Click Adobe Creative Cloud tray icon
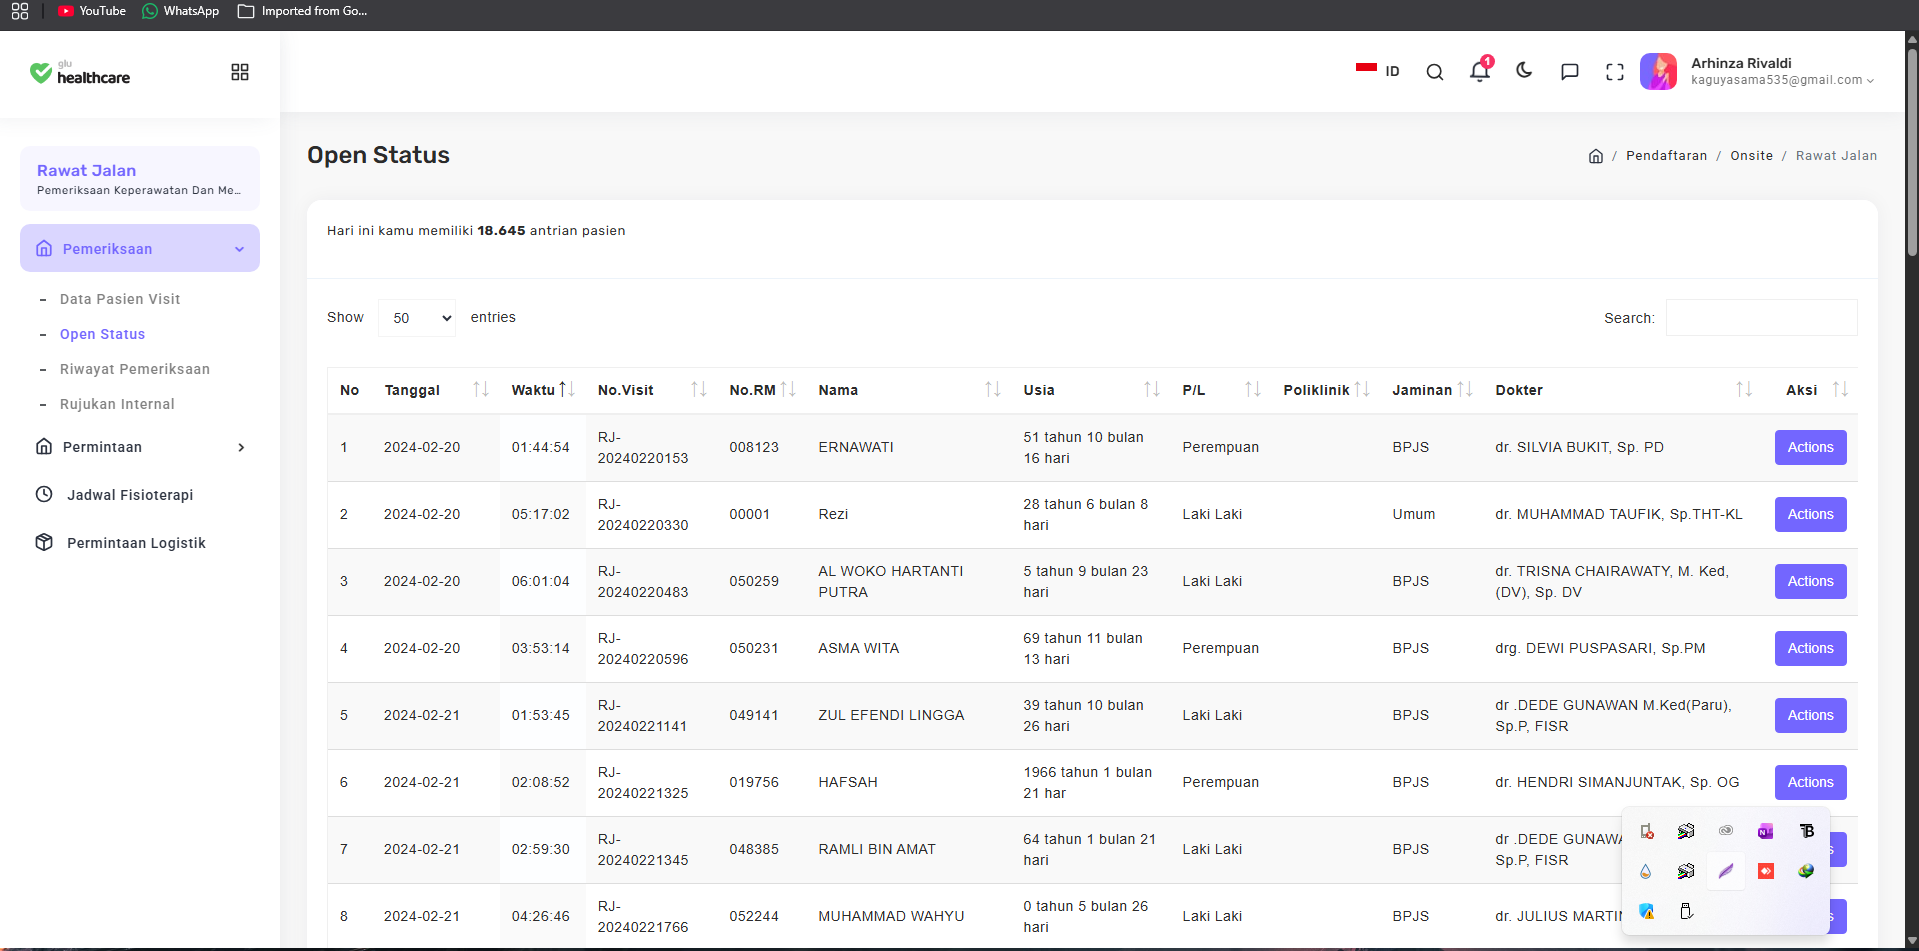This screenshot has width=1919, height=951. coord(1726,831)
